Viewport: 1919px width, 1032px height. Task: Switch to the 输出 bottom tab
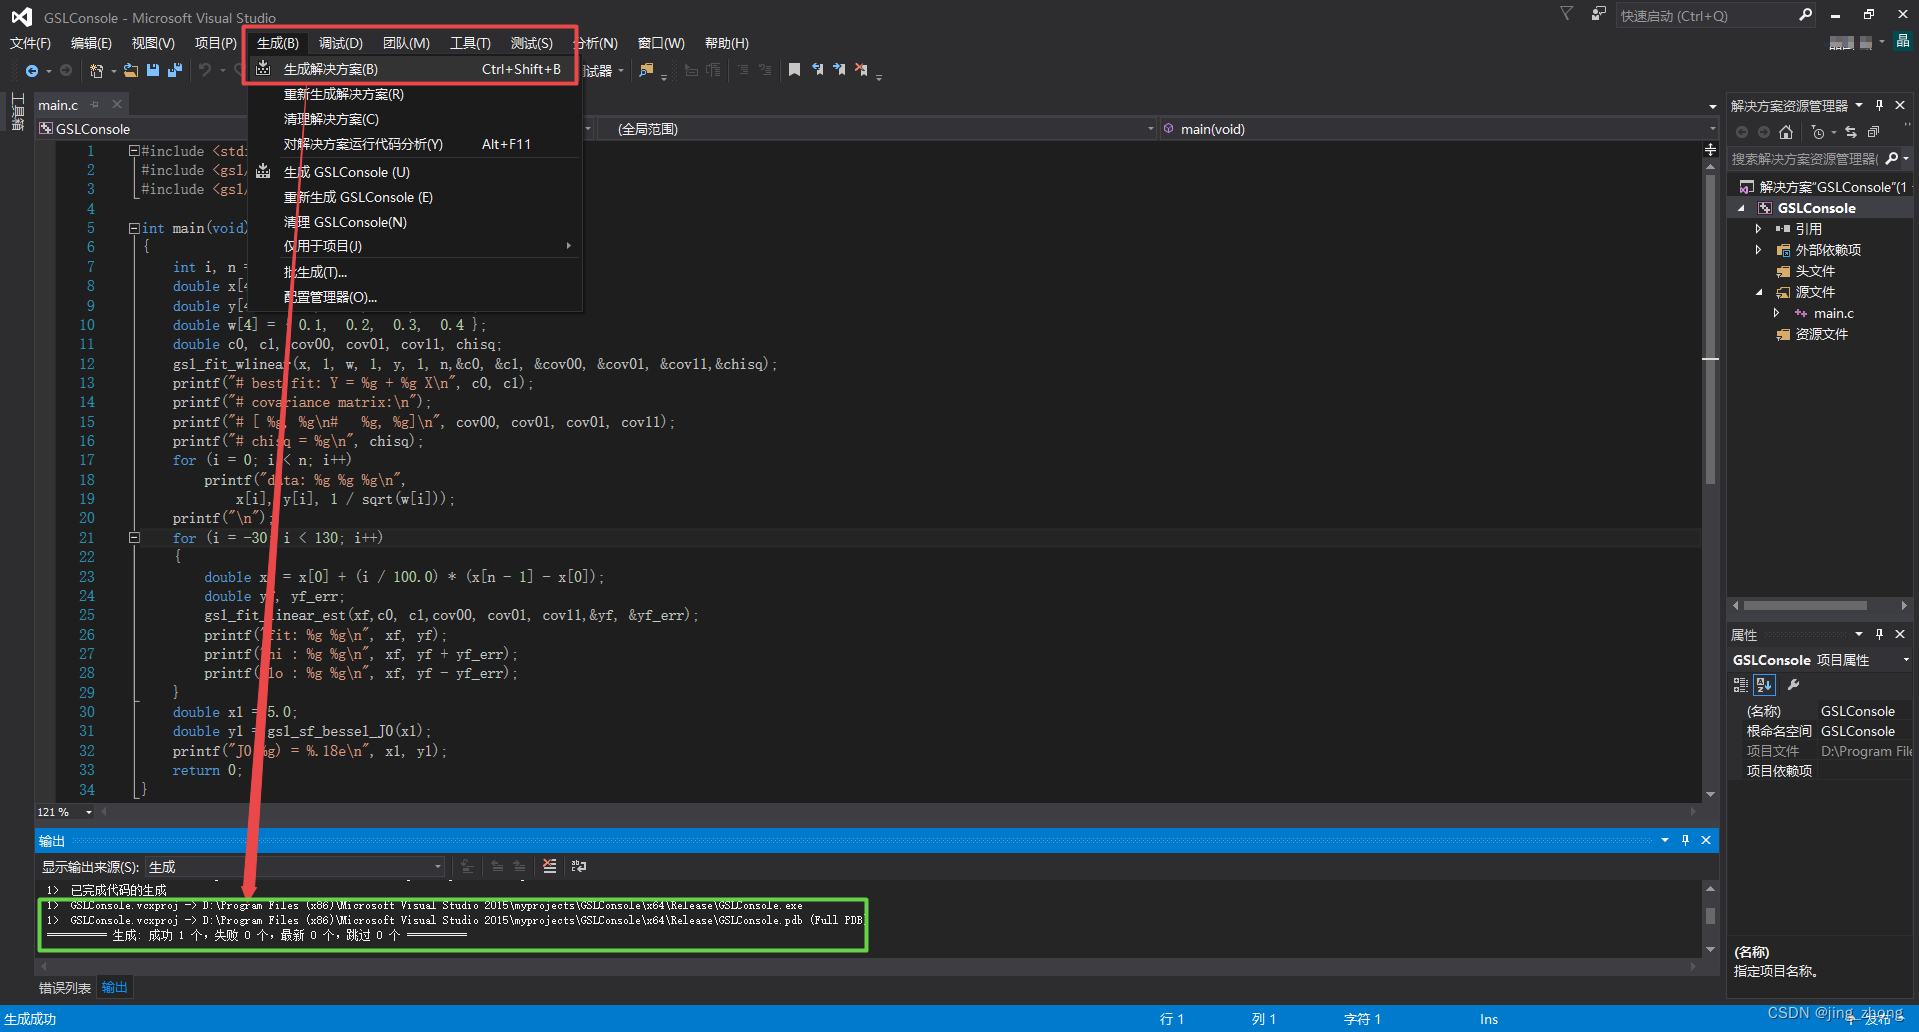(115, 988)
